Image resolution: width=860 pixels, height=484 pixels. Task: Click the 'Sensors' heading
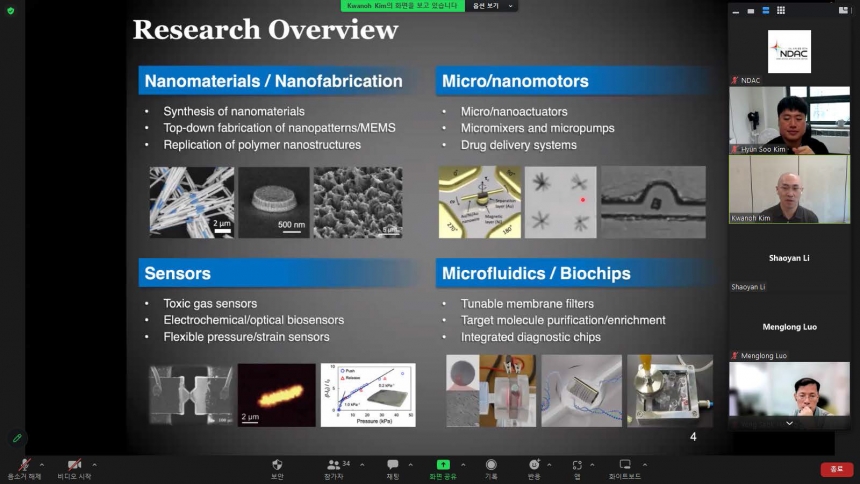[x=177, y=273]
